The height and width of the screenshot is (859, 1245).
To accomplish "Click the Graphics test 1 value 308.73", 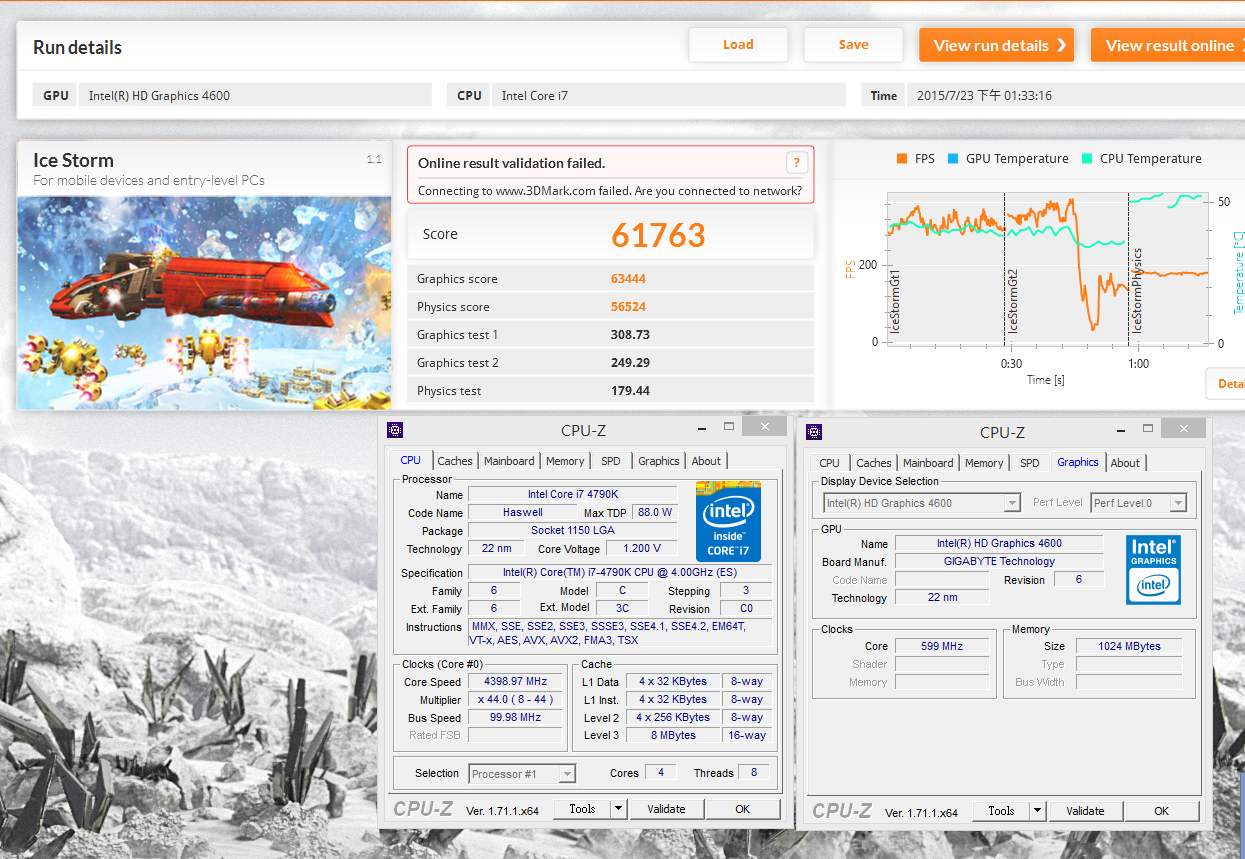I will (x=630, y=335).
